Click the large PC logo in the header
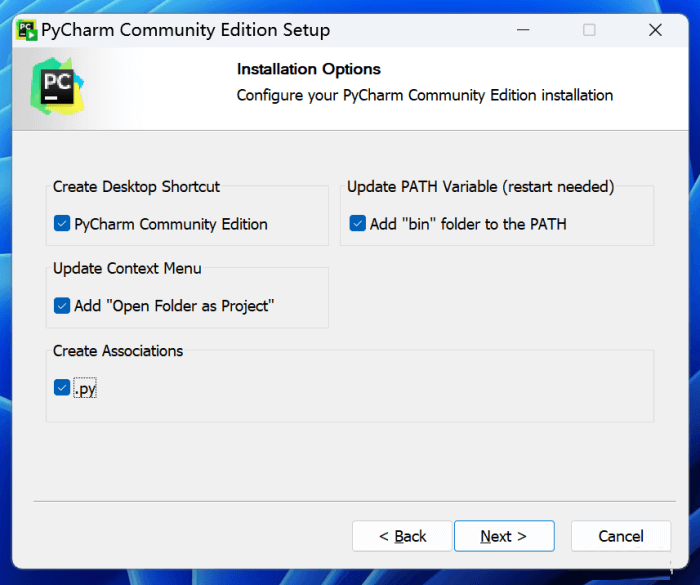The width and height of the screenshot is (700, 585). point(57,87)
